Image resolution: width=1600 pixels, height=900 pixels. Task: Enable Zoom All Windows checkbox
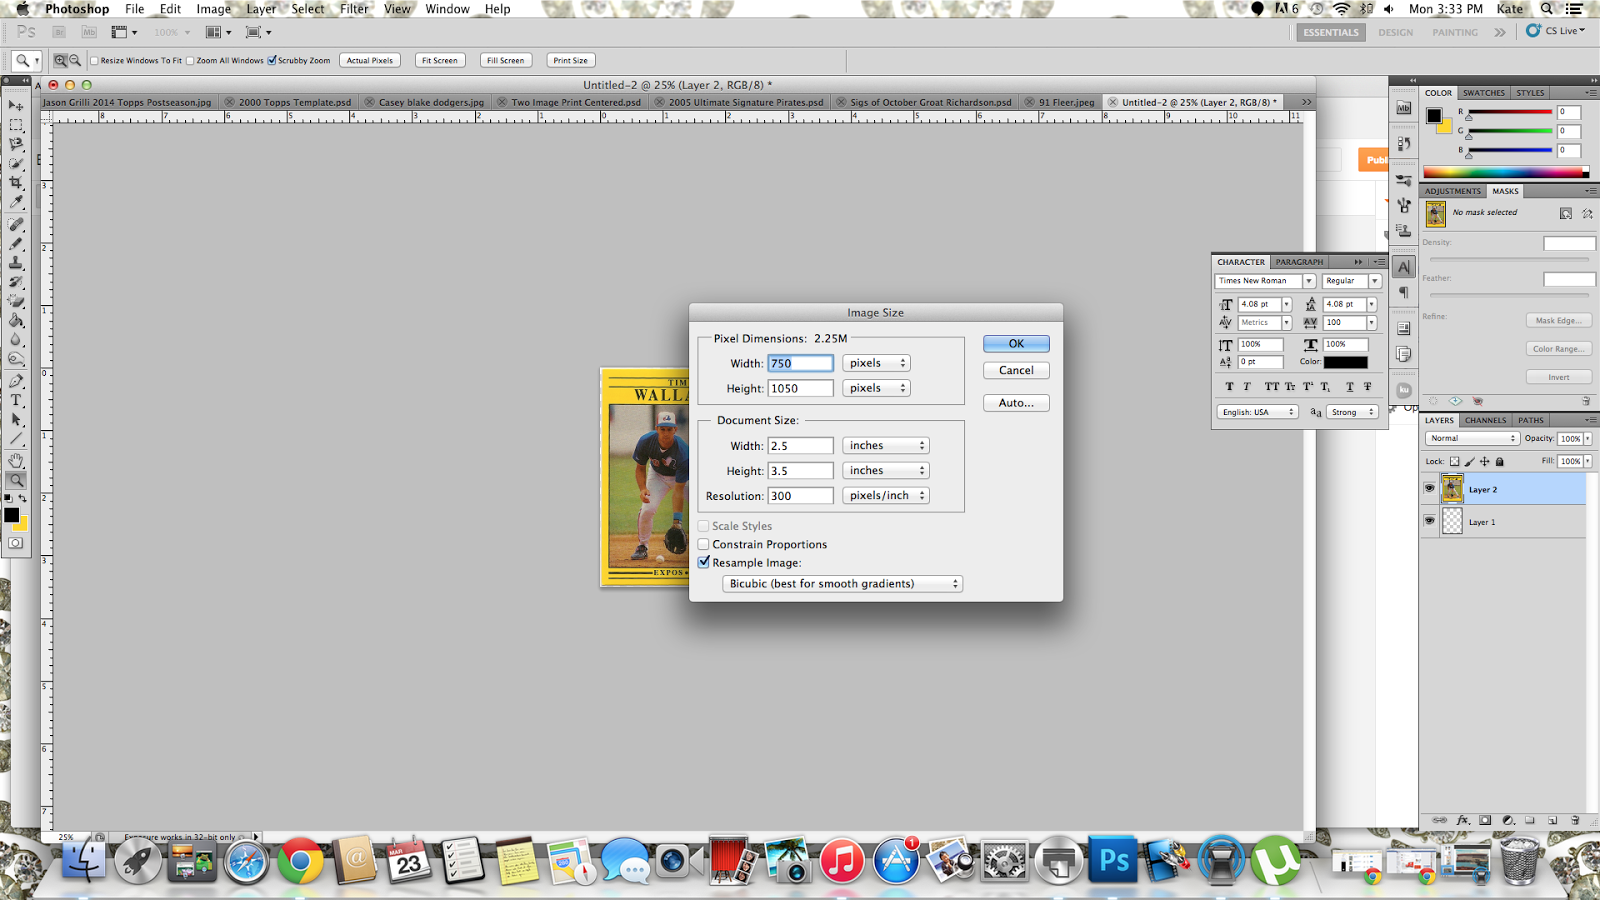(x=191, y=61)
